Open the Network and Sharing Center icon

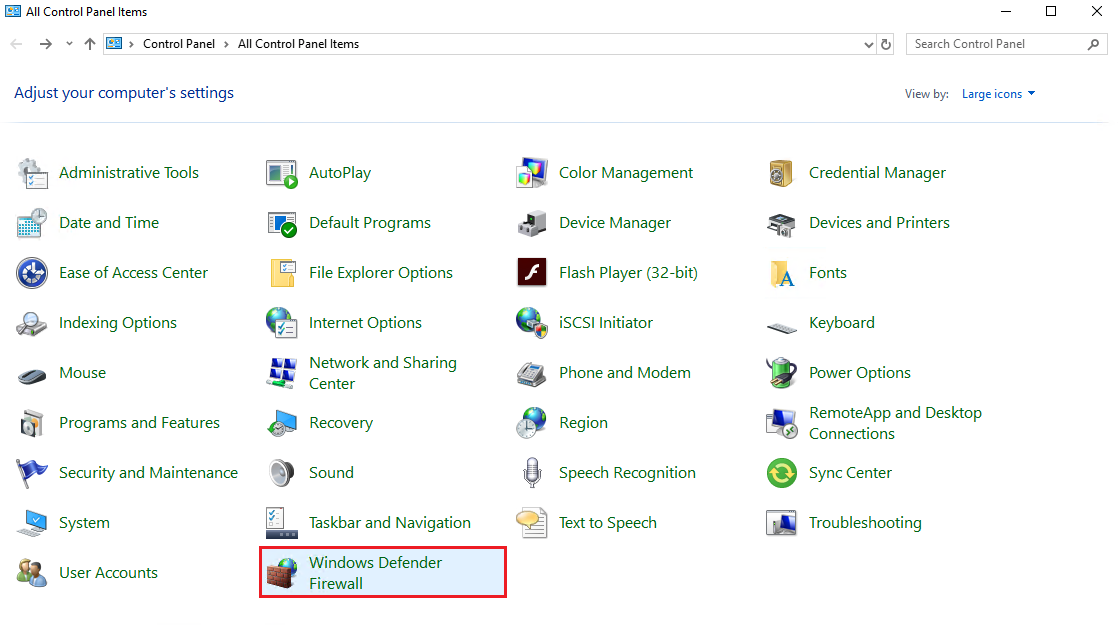click(282, 373)
